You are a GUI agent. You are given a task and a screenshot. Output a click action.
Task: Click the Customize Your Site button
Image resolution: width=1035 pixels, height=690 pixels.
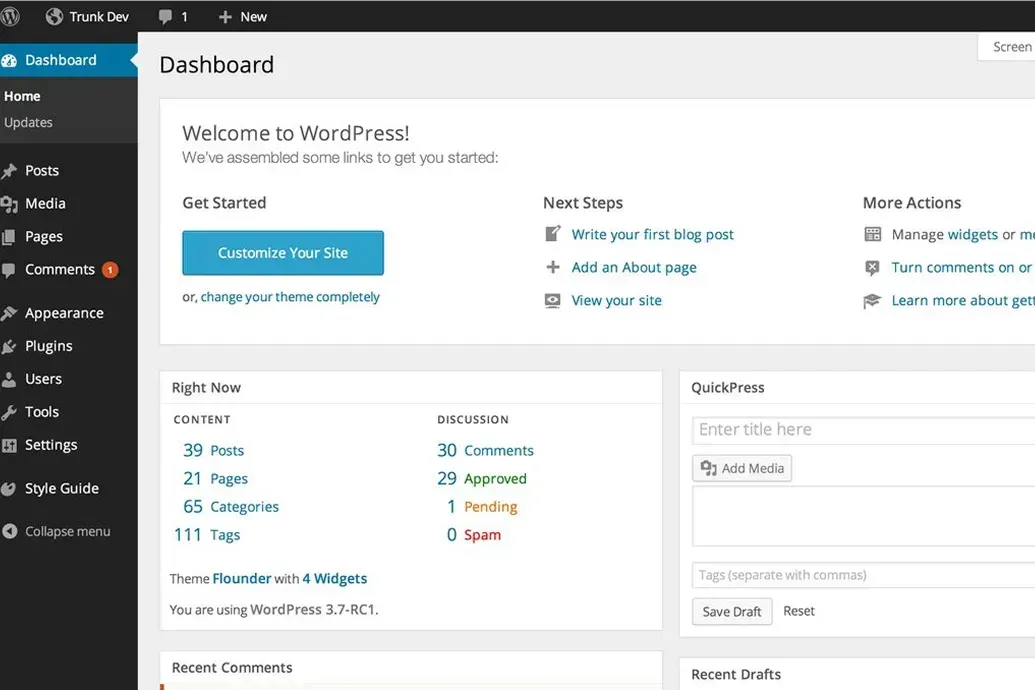[283, 253]
